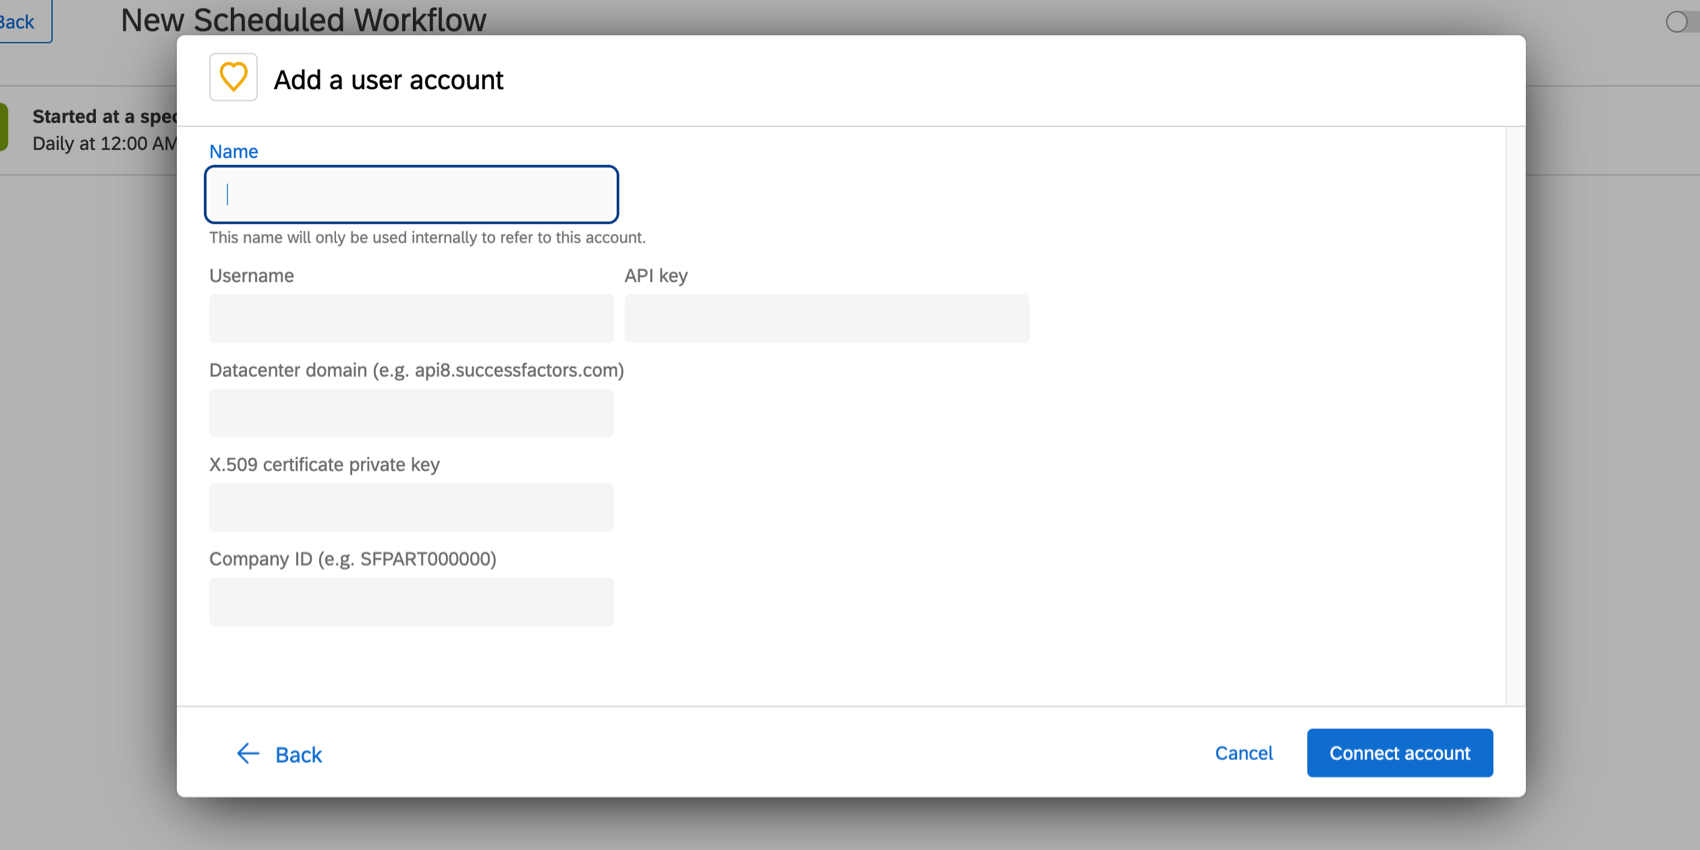Click the 'Add a user account' heading

388,80
